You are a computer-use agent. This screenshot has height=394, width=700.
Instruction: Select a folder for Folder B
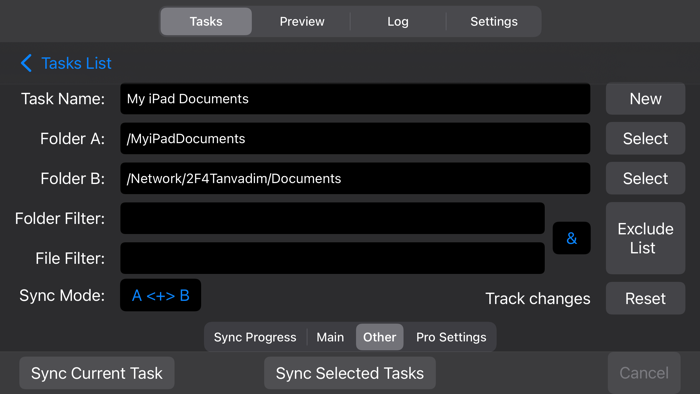(x=645, y=178)
